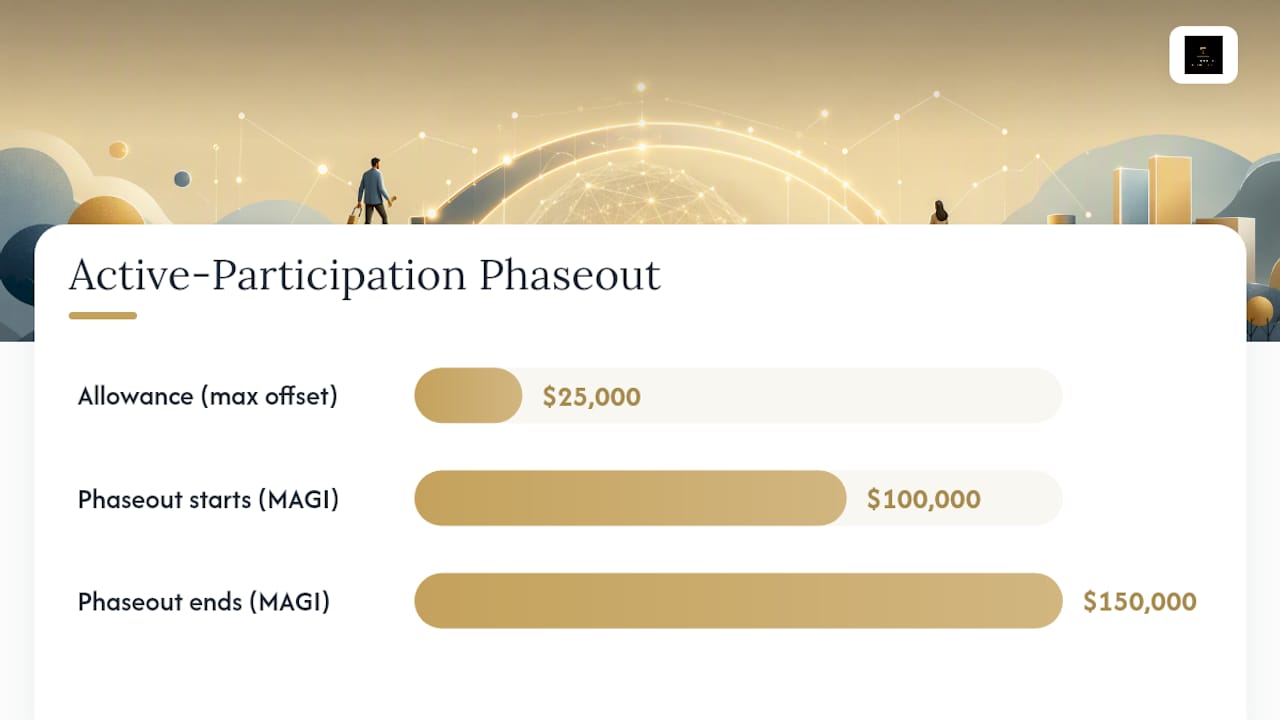Click the Phaseout ends full gold bar
The height and width of the screenshot is (720, 1280).
[738, 600]
